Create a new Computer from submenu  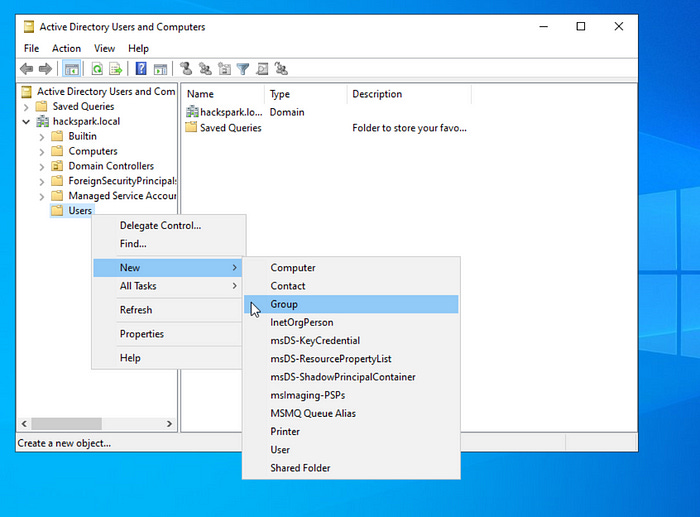(351, 267)
